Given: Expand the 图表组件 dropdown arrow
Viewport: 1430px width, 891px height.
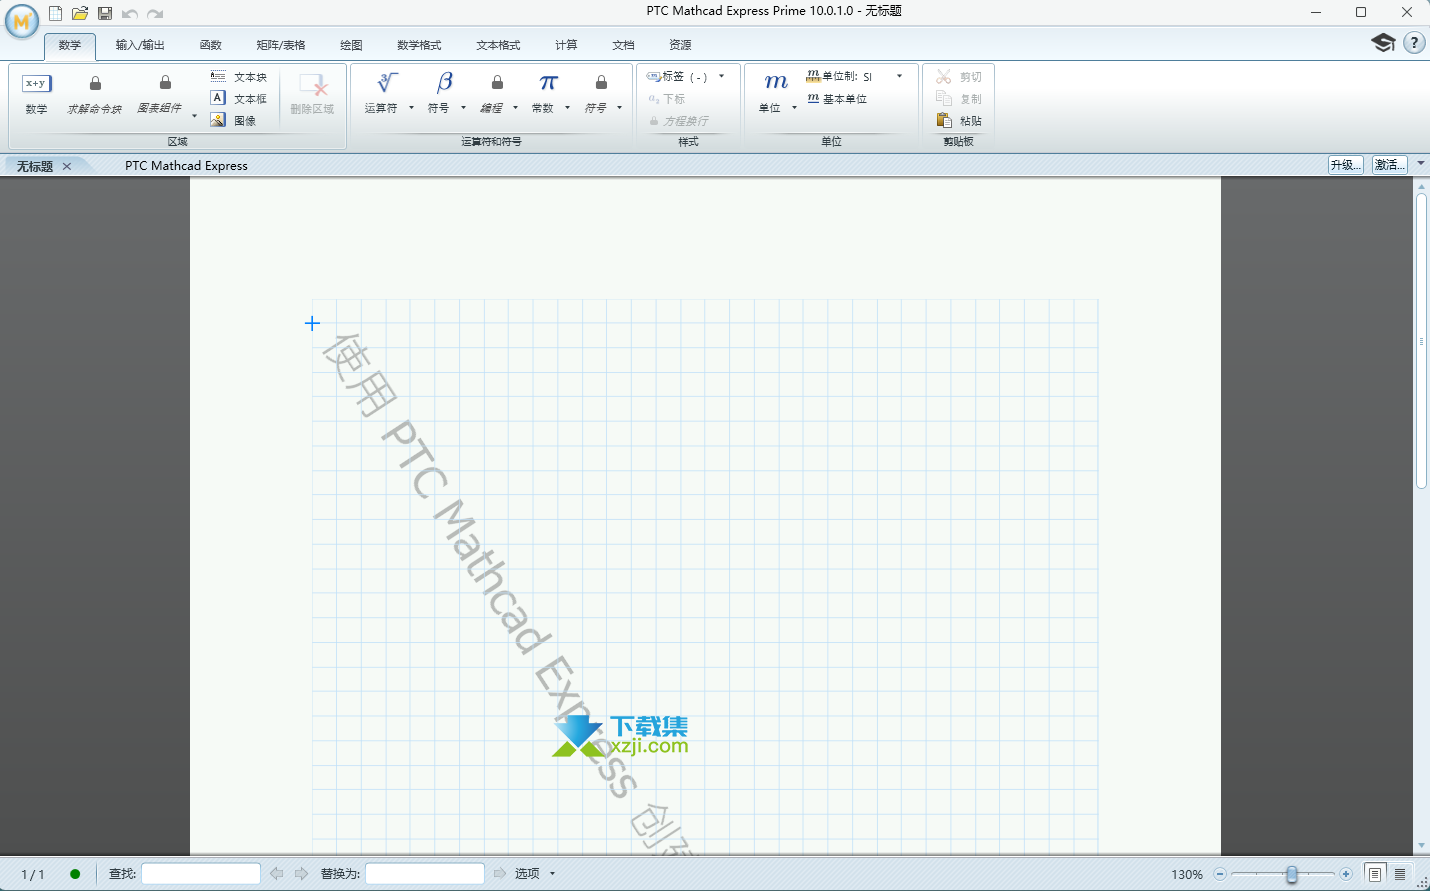Looking at the screenshot, I should 194,116.
